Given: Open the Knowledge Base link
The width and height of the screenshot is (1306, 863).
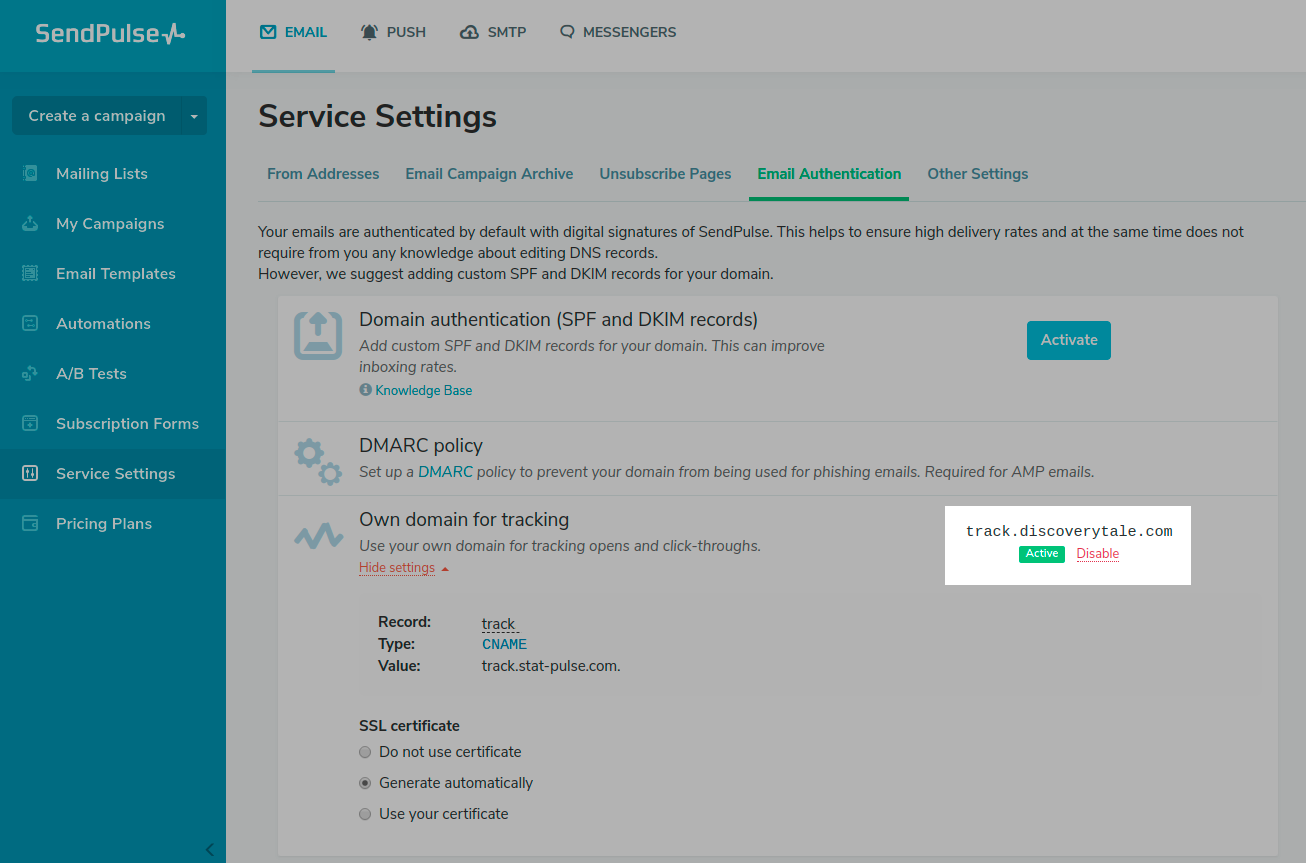Looking at the screenshot, I should pyautogui.click(x=423, y=391).
